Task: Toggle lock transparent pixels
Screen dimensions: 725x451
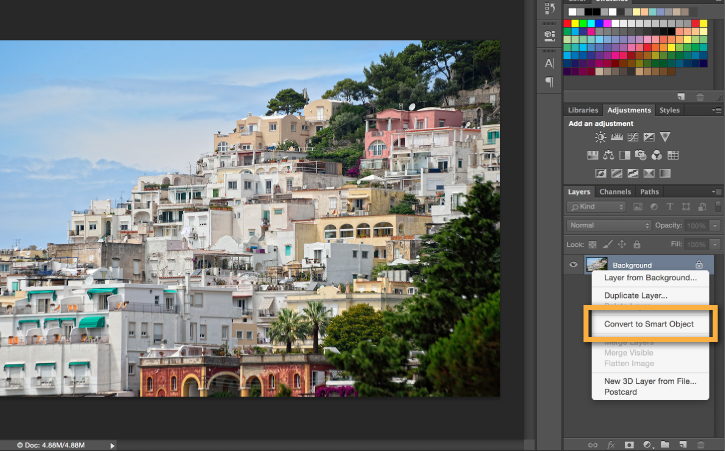Action: click(593, 244)
